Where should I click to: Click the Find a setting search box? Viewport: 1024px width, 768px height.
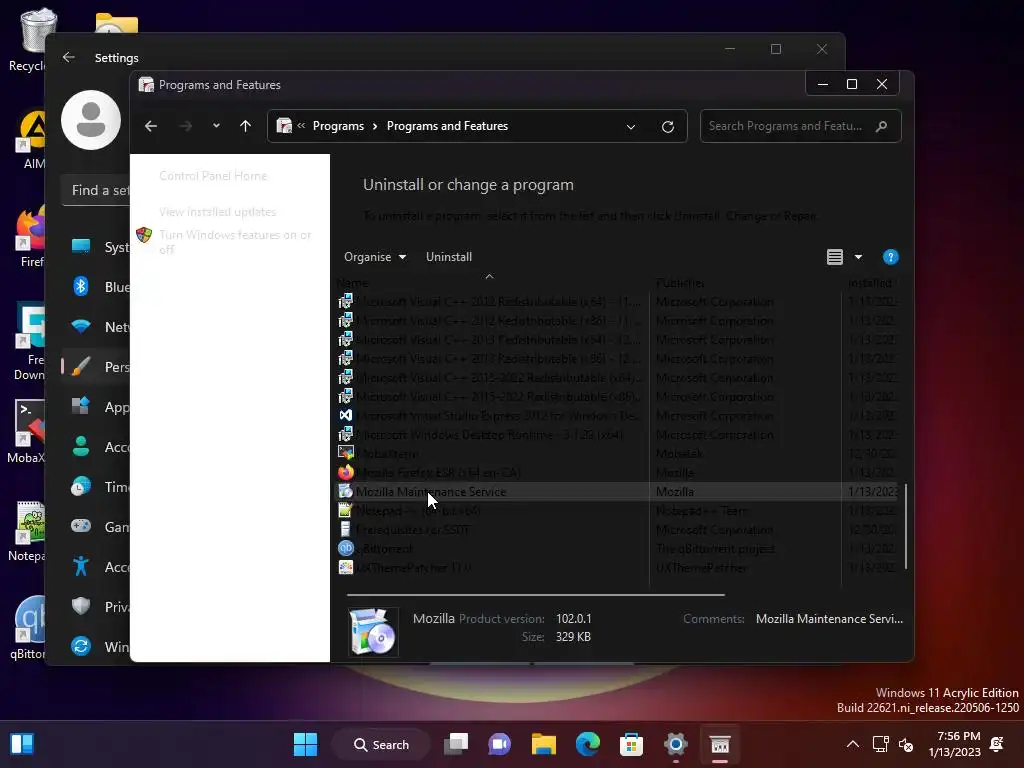[95, 190]
